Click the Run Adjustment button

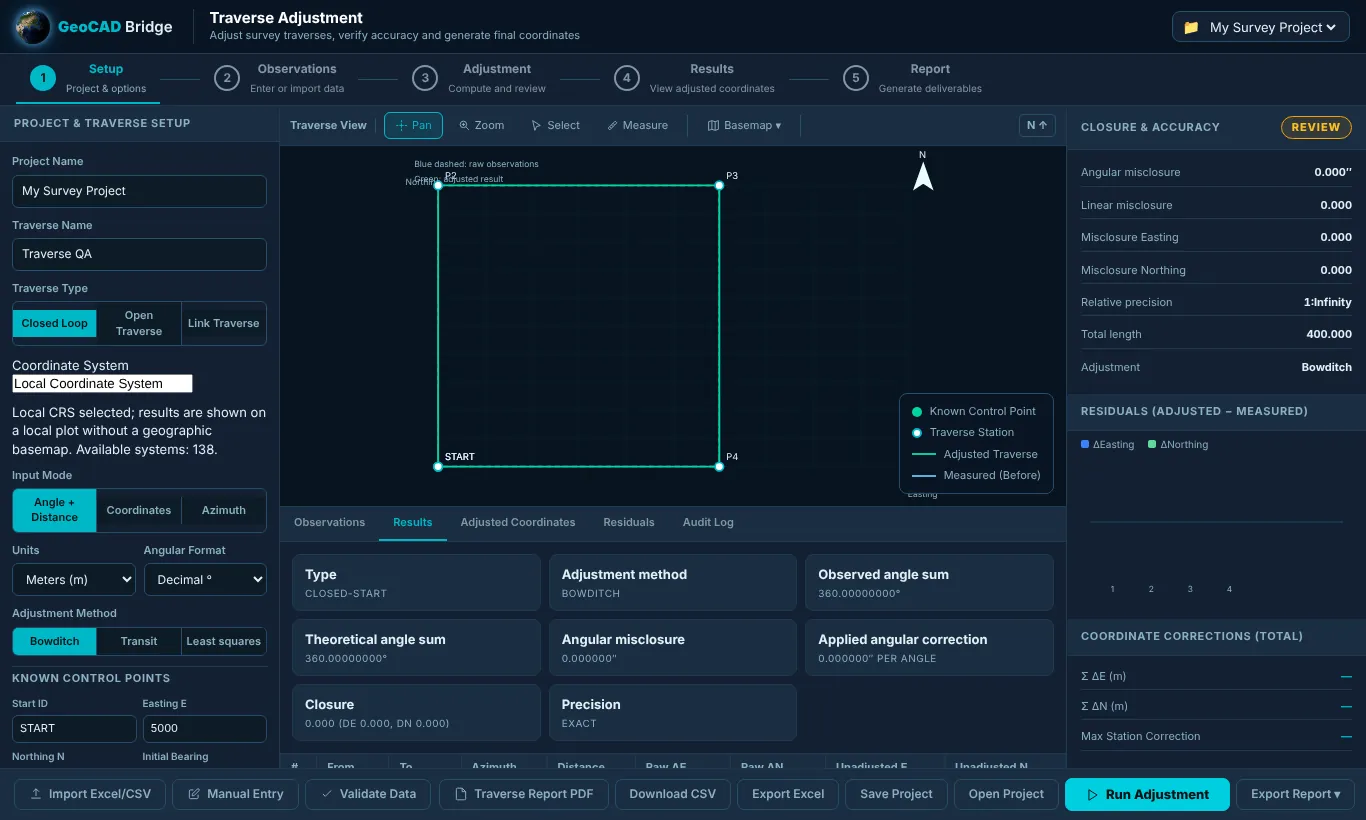coord(1147,794)
